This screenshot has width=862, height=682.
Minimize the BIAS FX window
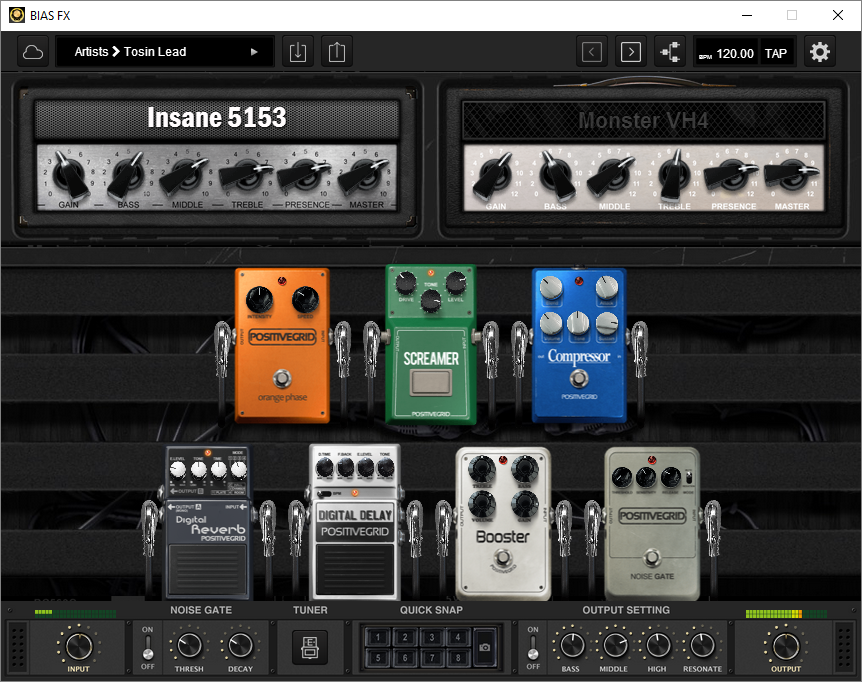click(x=747, y=15)
